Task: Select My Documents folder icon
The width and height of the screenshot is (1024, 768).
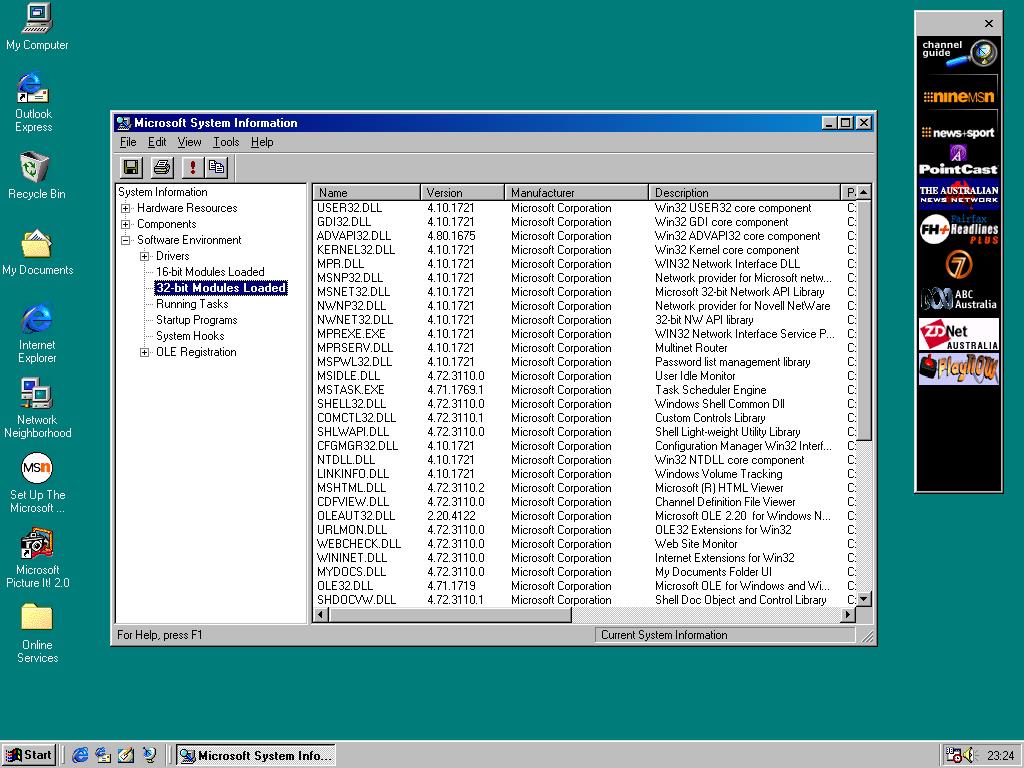Action: pos(37,252)
